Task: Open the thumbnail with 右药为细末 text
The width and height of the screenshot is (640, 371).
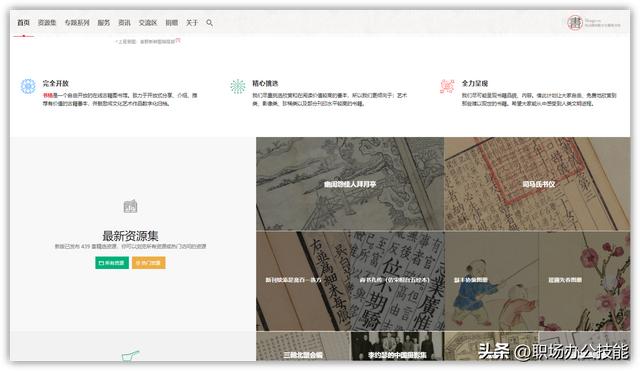Action: pos(303,281)
